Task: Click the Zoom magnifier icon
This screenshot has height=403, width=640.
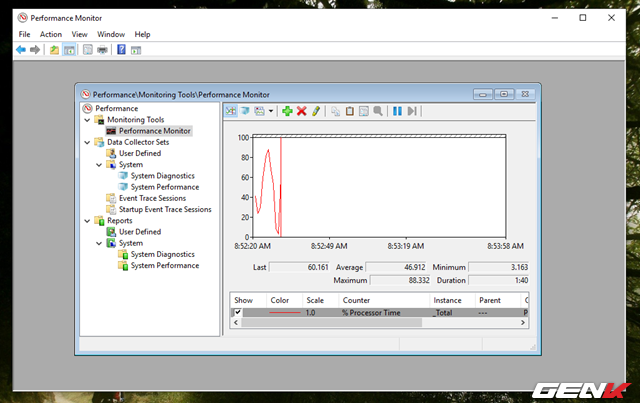Action: pyautogui.click(x=378, y=111)
